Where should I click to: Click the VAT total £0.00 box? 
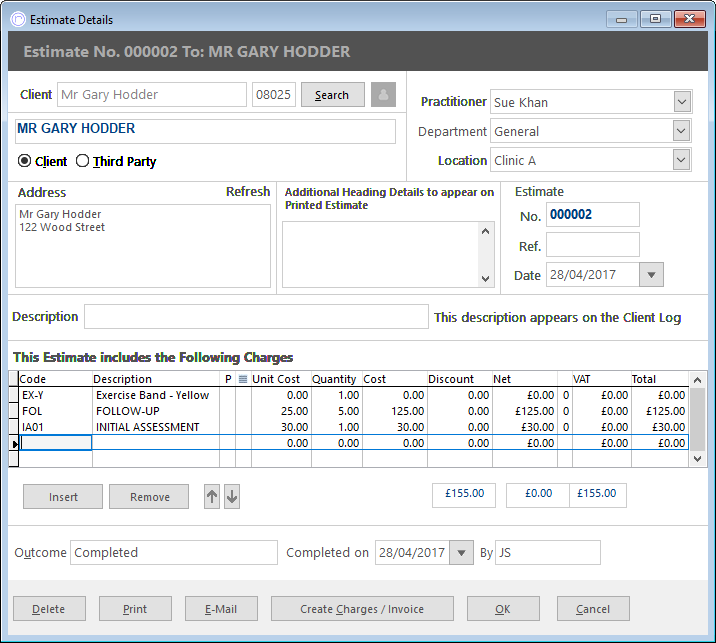coord(538,494)
